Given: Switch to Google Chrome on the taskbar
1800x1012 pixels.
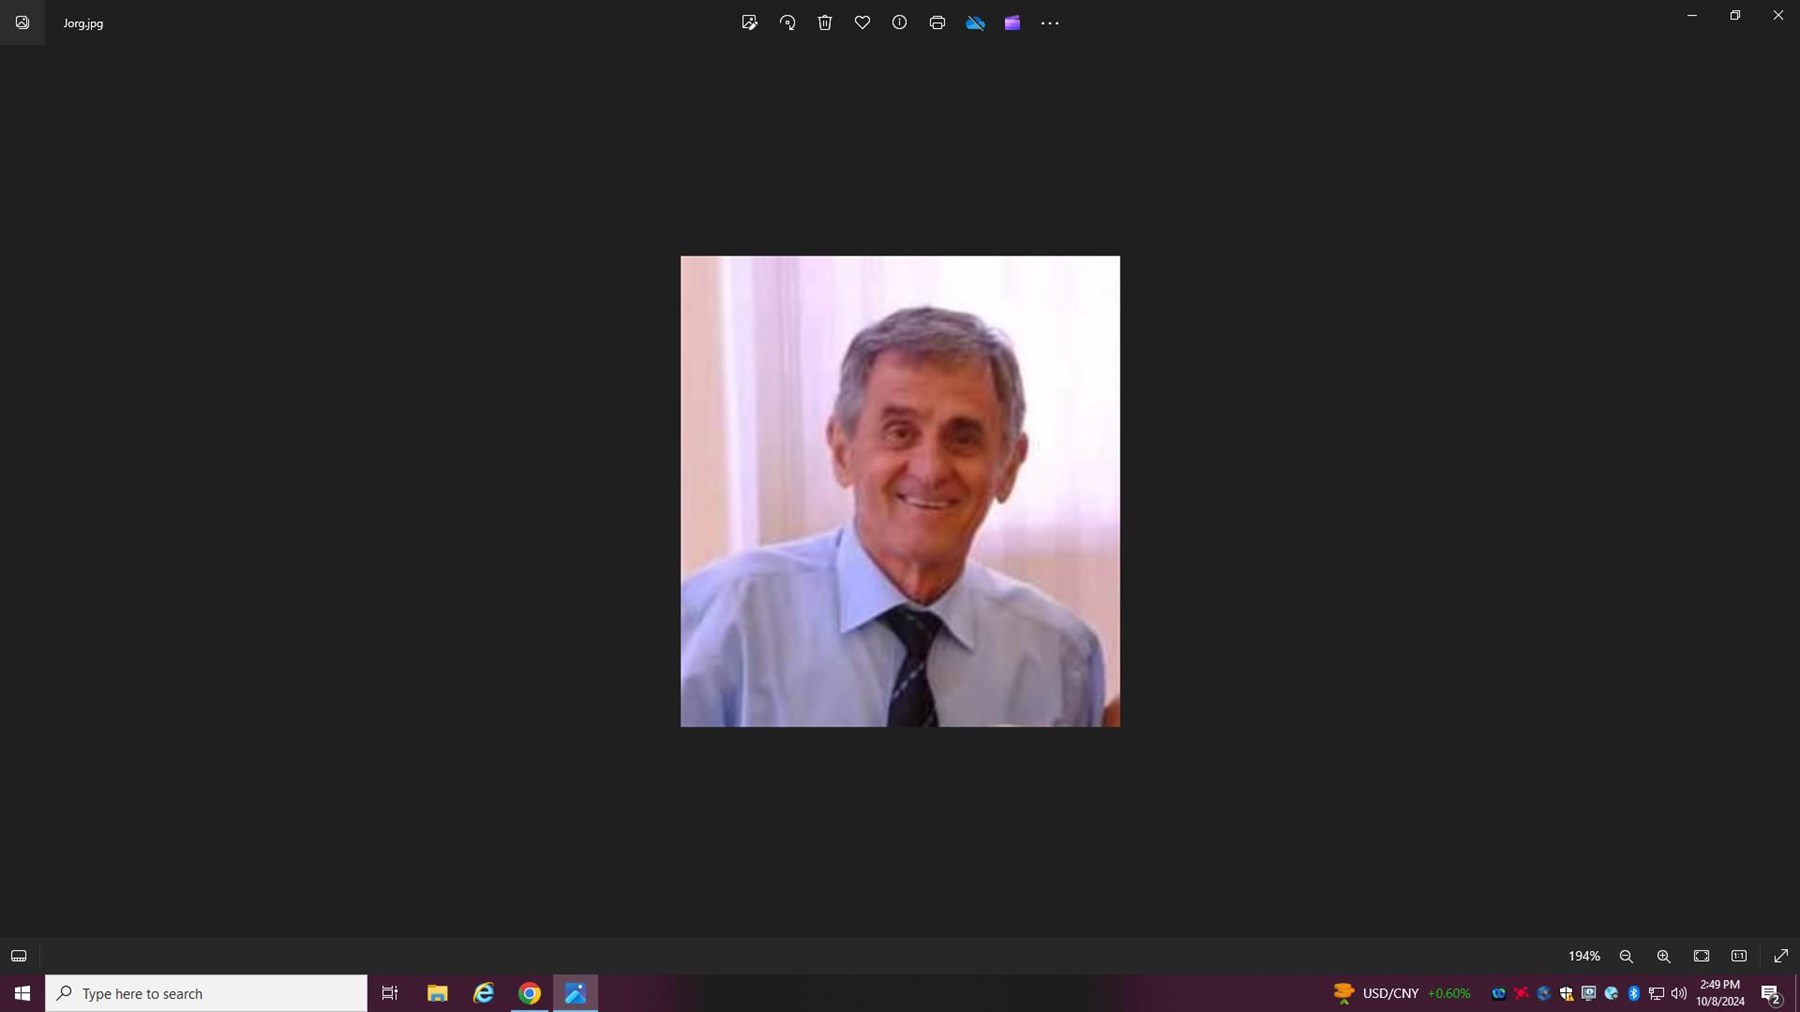Looking at the screenshot, I should (x=530, y=994).
